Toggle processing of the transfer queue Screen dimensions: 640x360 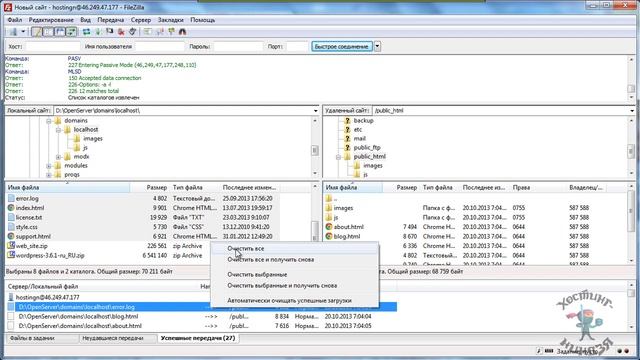coord(98,31)
